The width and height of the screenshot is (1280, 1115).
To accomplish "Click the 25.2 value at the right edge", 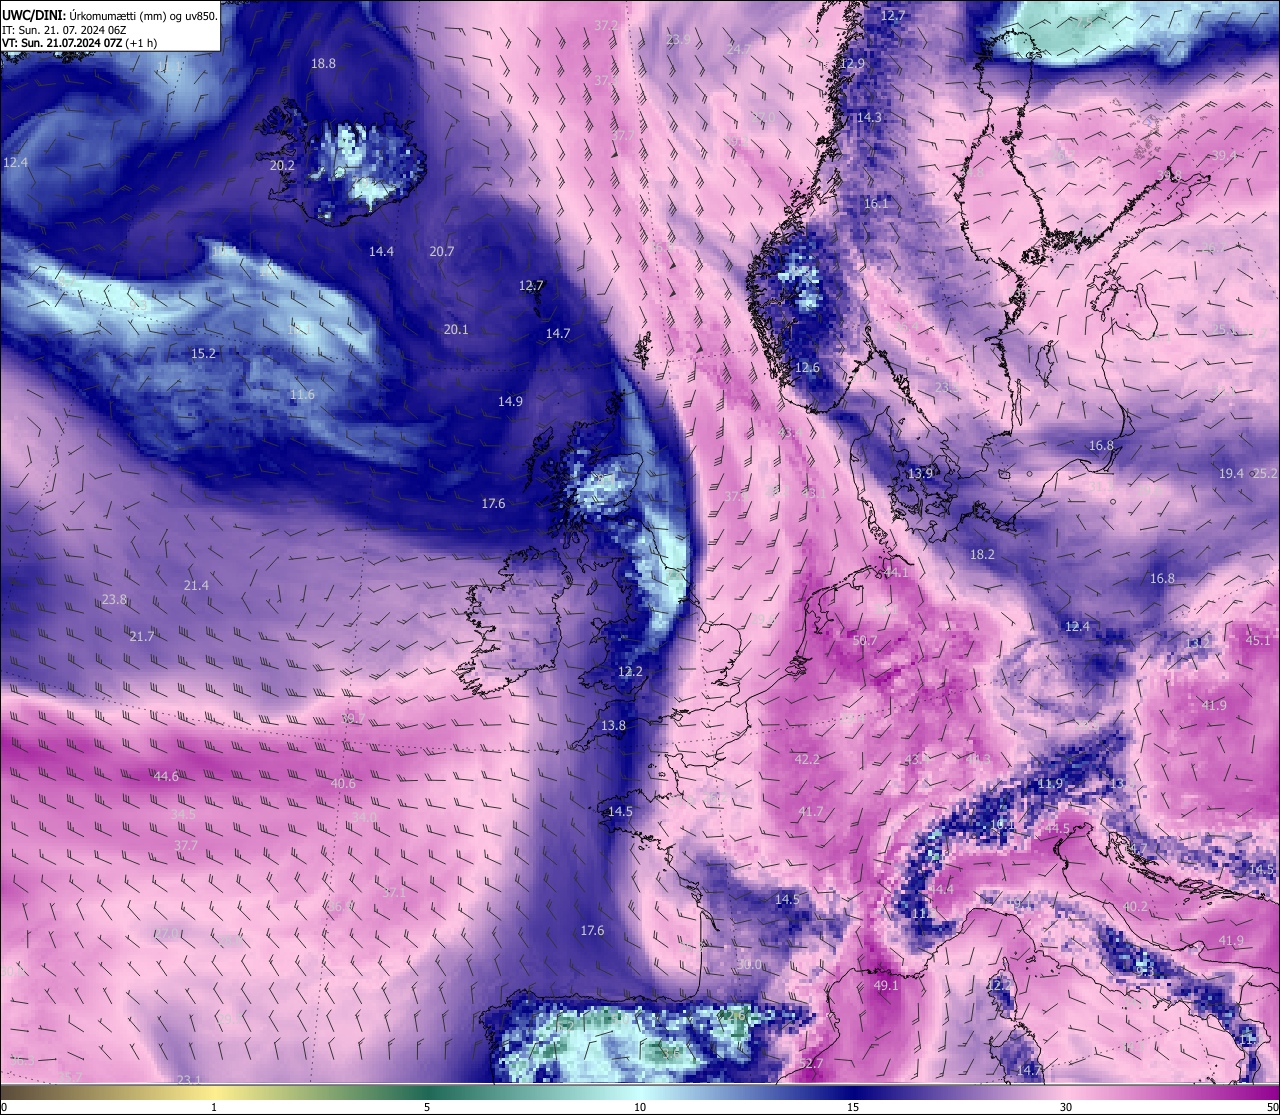I will (1265, 473).
